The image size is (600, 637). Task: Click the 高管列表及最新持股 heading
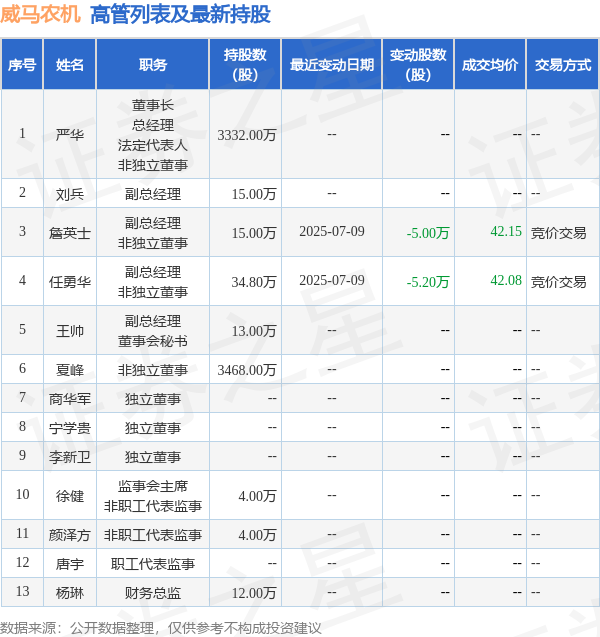coord(180,15)
